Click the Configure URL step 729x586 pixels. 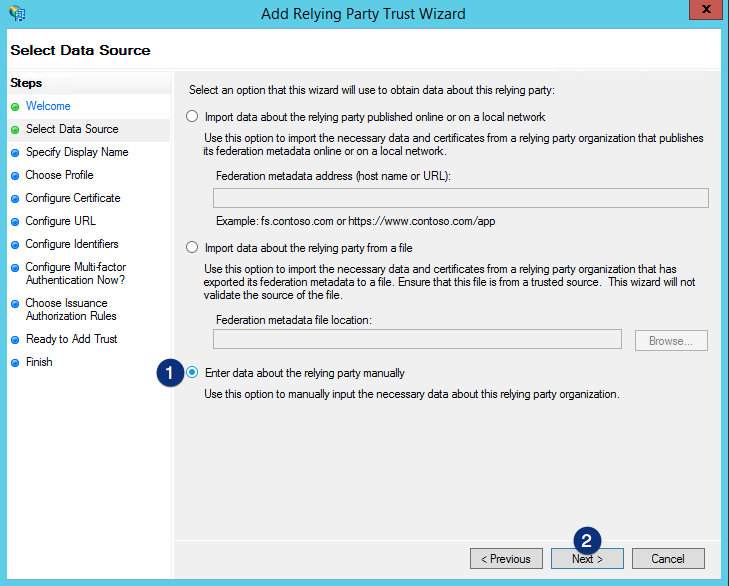coord(60,221)
